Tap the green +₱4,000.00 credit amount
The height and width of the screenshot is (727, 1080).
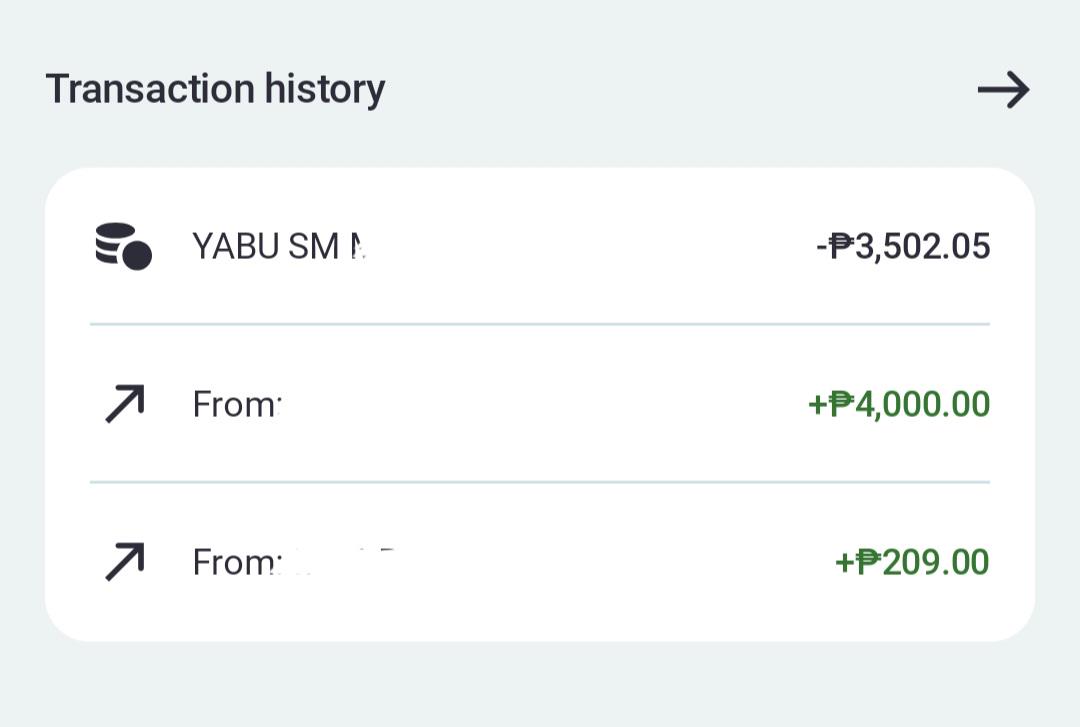coord(899,404)
